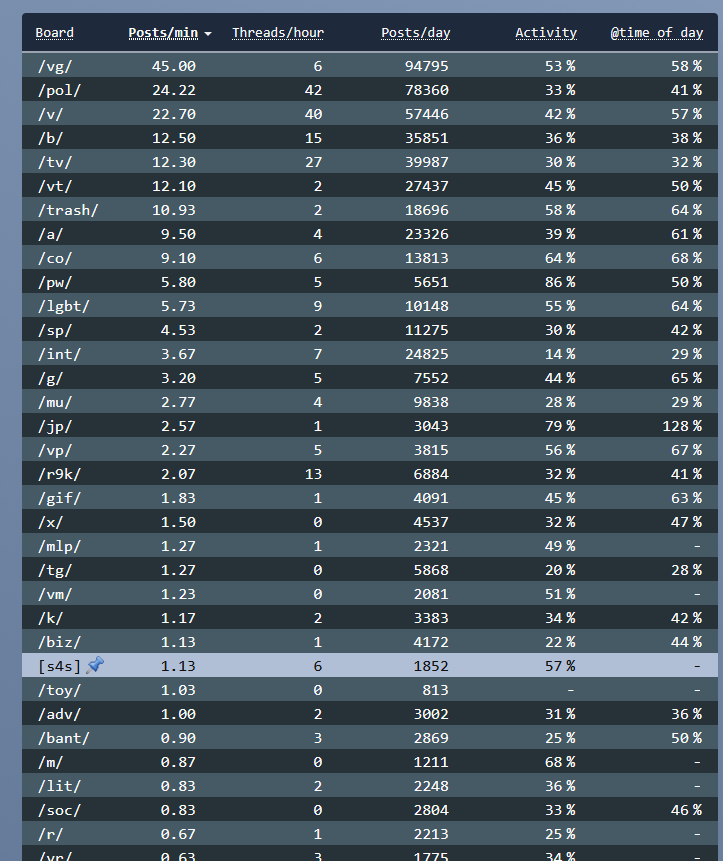Viewport: 723px width, 861px height.
Task: Click the 24825 posts/day value for /int/
Action: pos(427,354)
